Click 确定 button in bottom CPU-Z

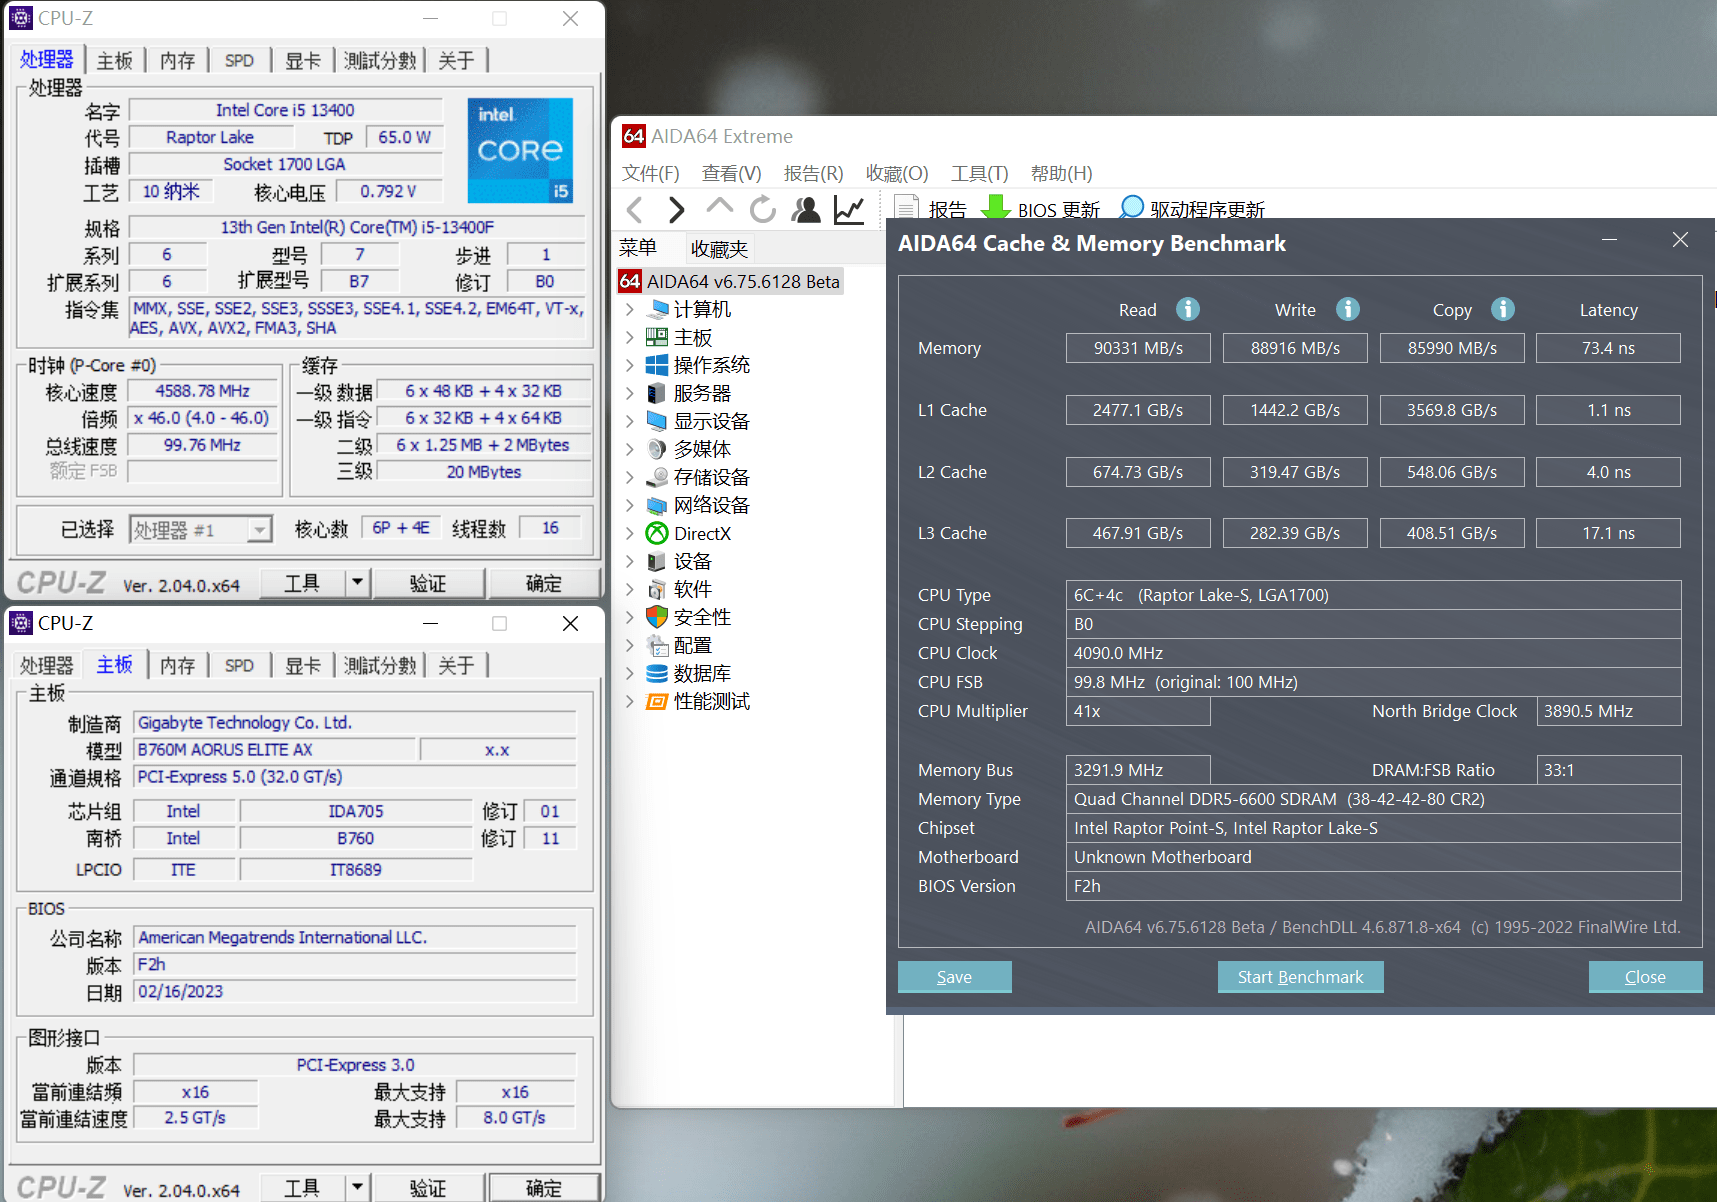pyautogui.click(x=544, y=1187)
